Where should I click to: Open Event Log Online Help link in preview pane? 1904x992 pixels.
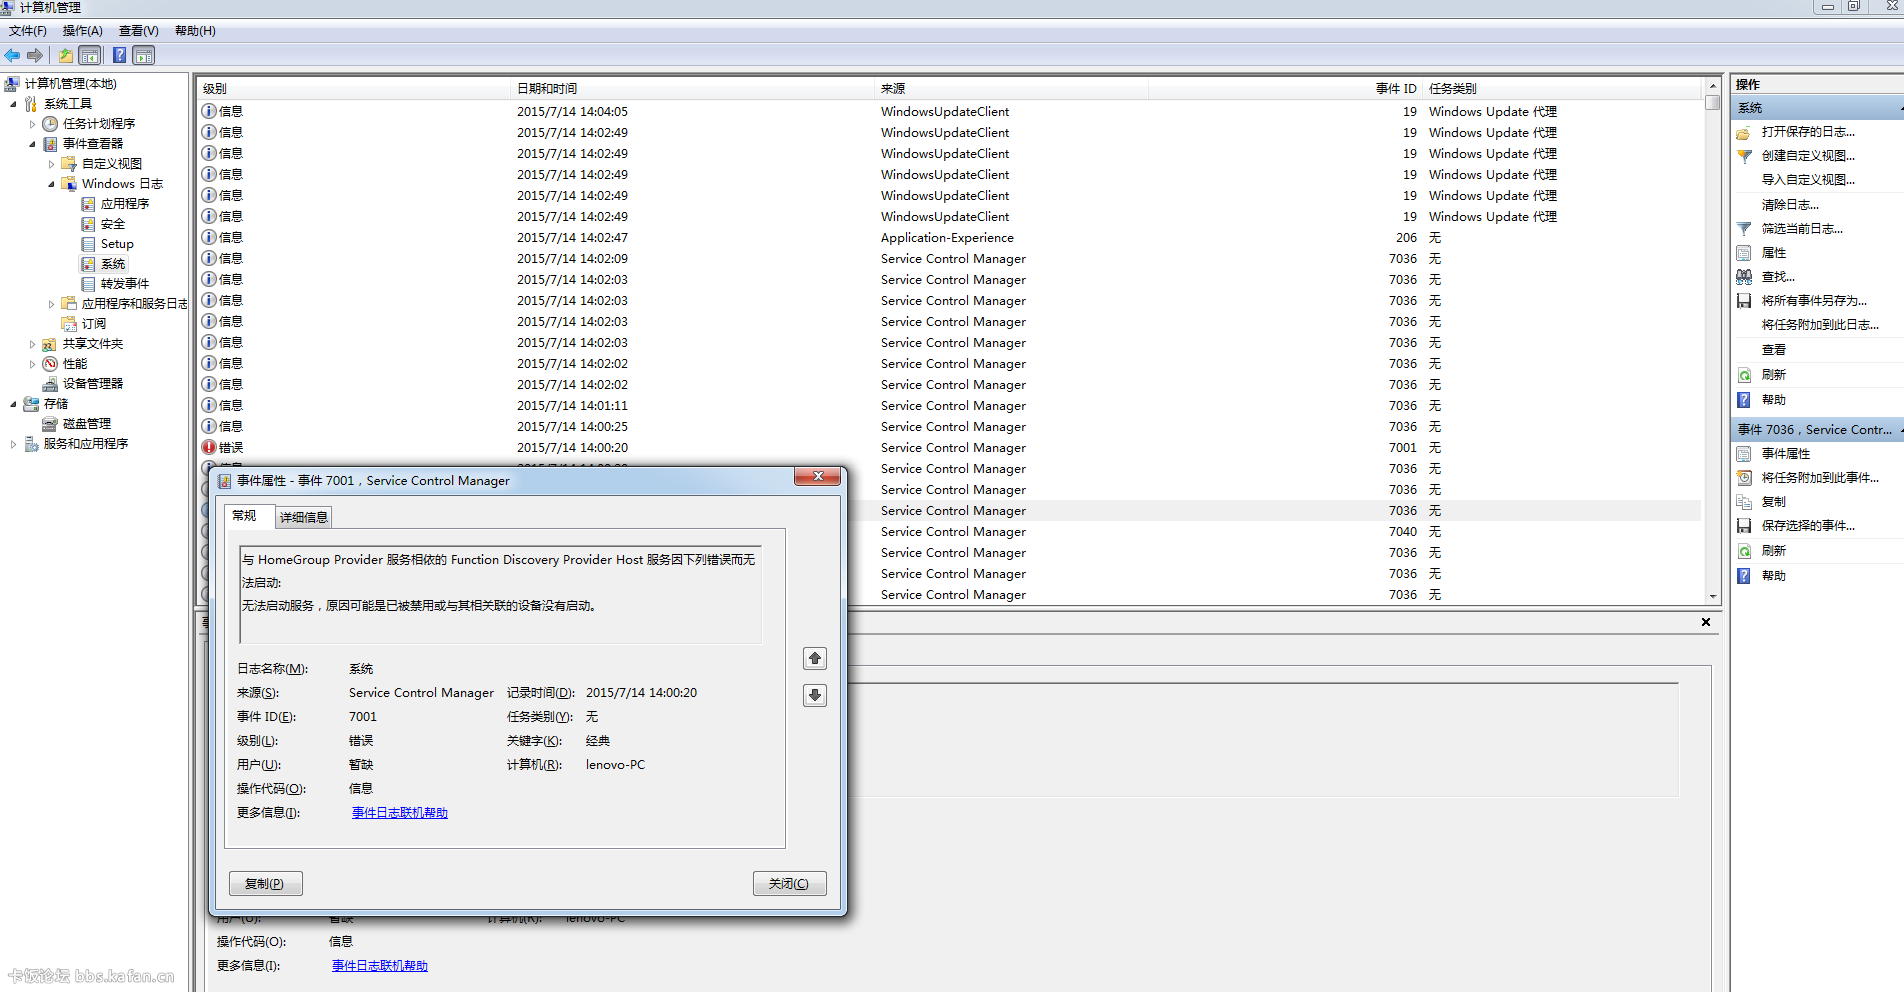click(x=380, y=966)
